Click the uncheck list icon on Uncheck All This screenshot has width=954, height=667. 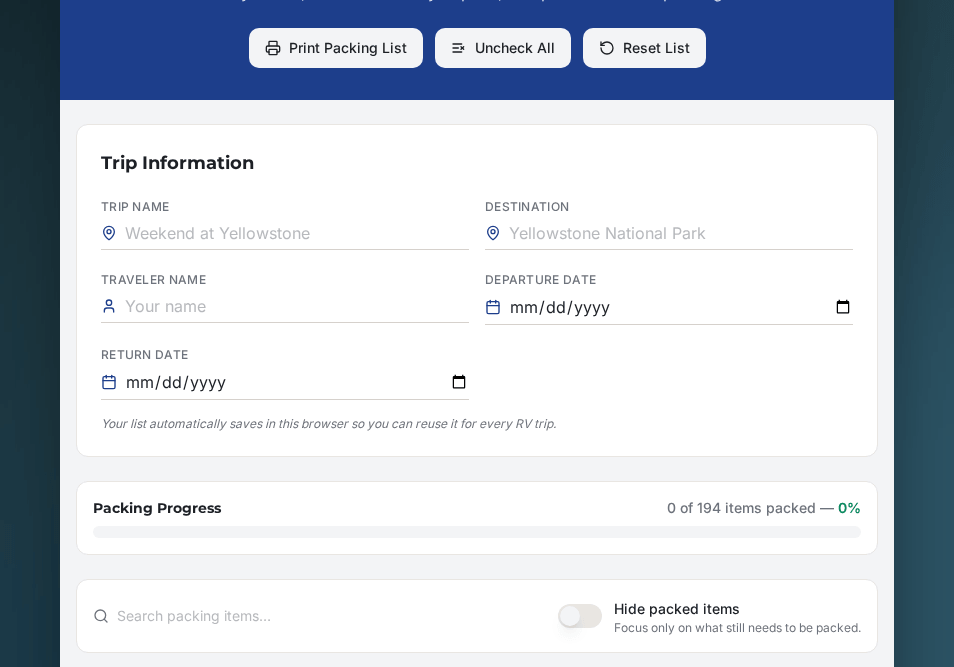tap(459, 48)
